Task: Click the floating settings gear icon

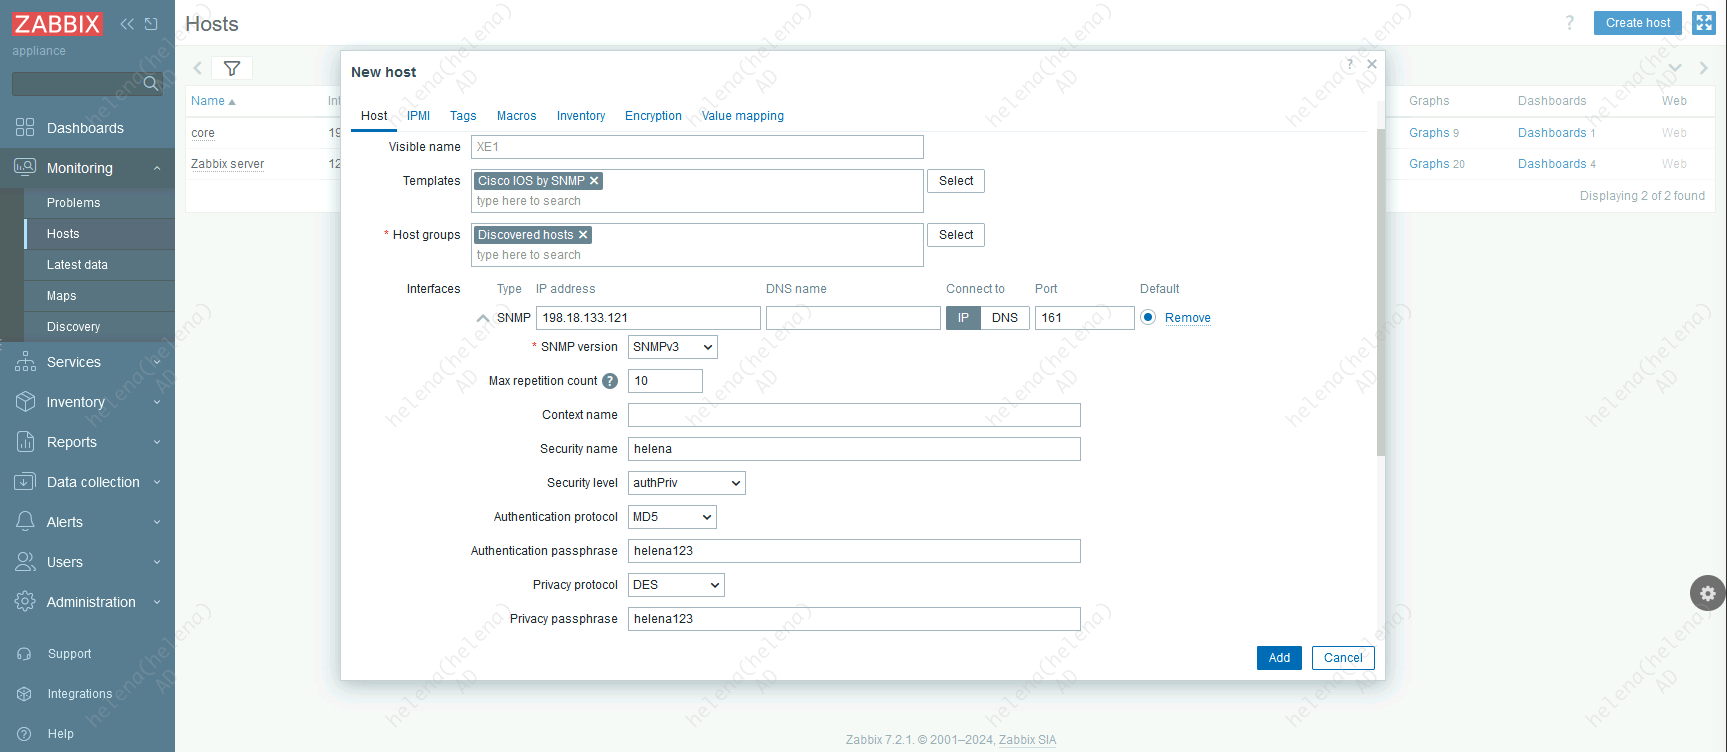Action: coord(1707,593)
